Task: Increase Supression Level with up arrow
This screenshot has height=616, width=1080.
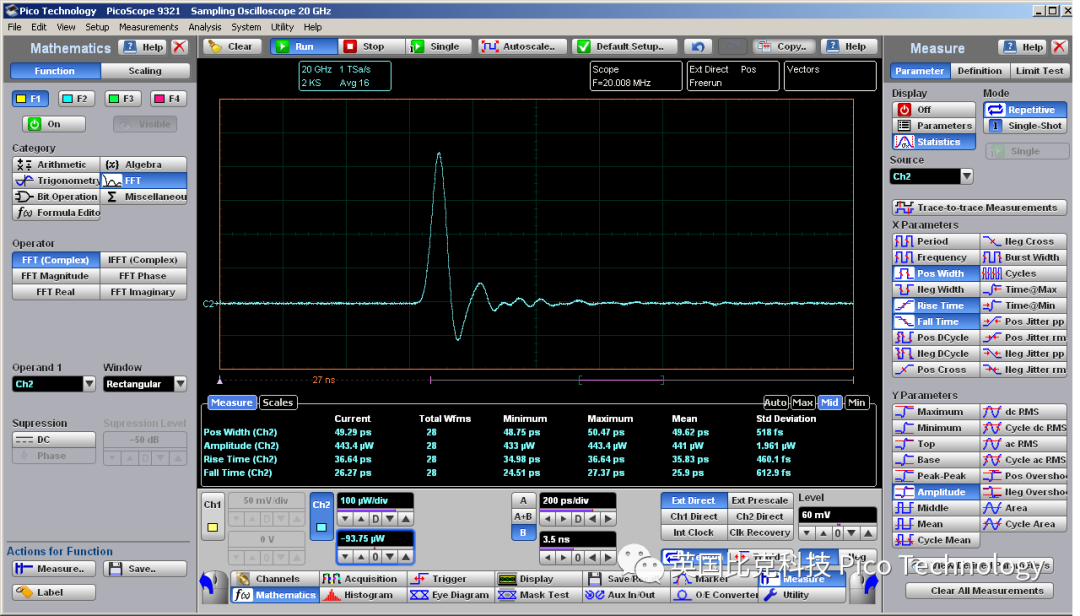Action: [180, 458]
